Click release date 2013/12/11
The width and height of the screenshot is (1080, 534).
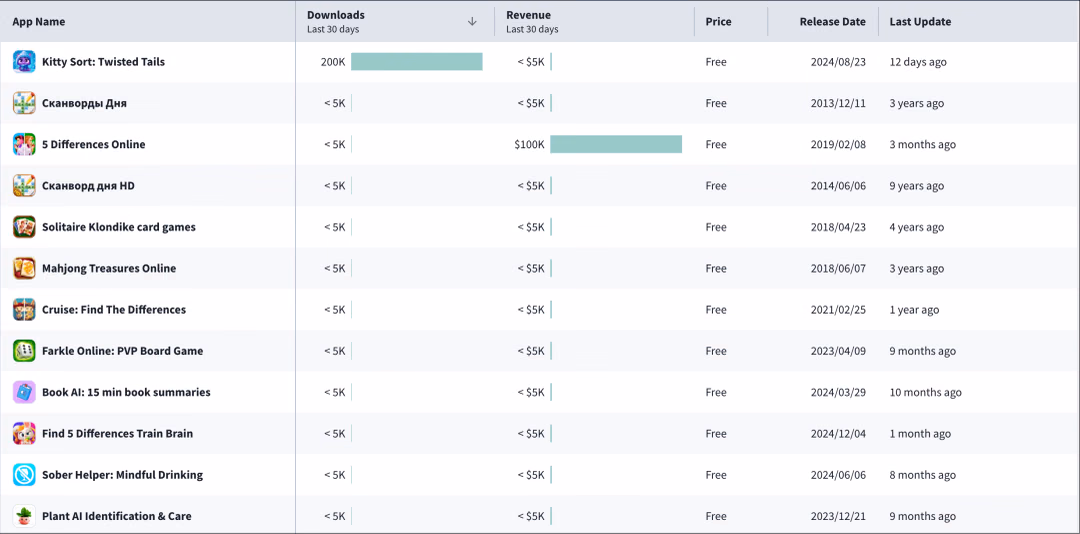click(838, 103)
